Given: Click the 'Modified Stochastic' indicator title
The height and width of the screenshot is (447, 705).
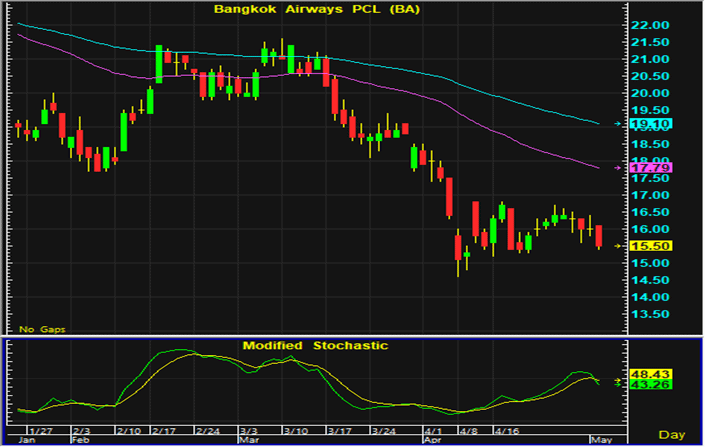Looking at the screenshot, I should (315, 345).
